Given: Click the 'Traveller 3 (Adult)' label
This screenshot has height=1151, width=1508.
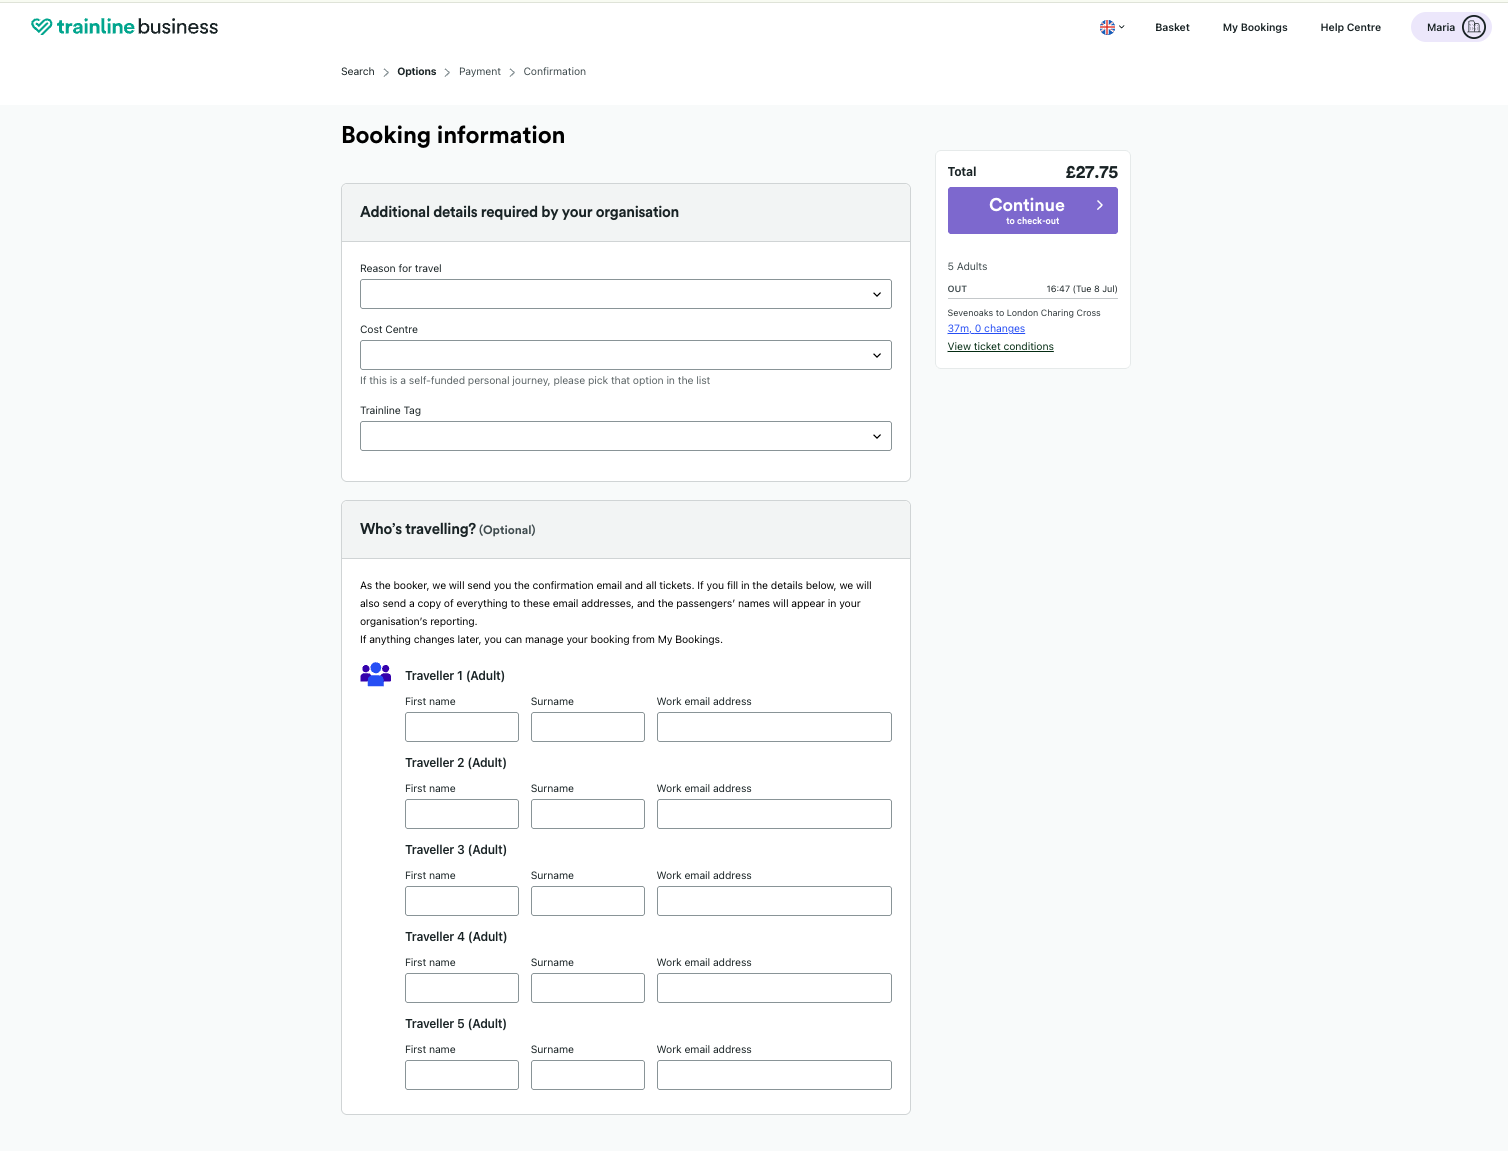Looking at the screenshot, I should 456,850.
